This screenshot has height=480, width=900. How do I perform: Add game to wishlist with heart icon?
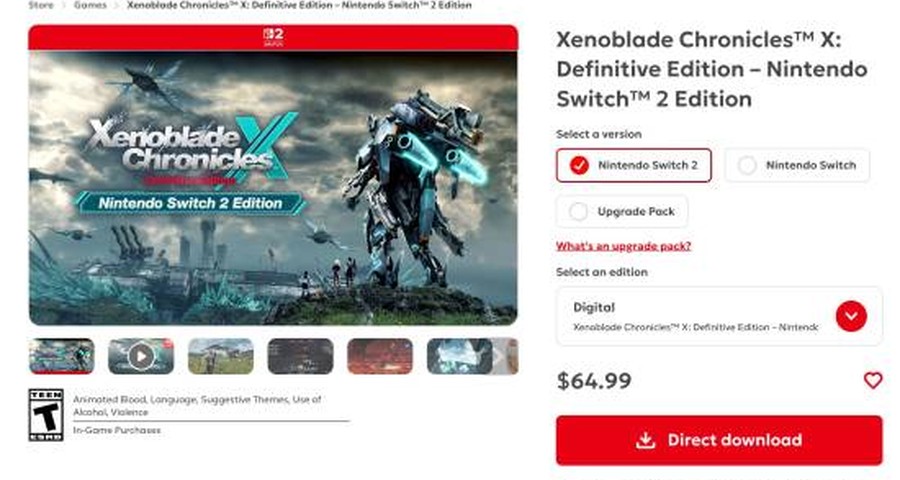[872, 380]
